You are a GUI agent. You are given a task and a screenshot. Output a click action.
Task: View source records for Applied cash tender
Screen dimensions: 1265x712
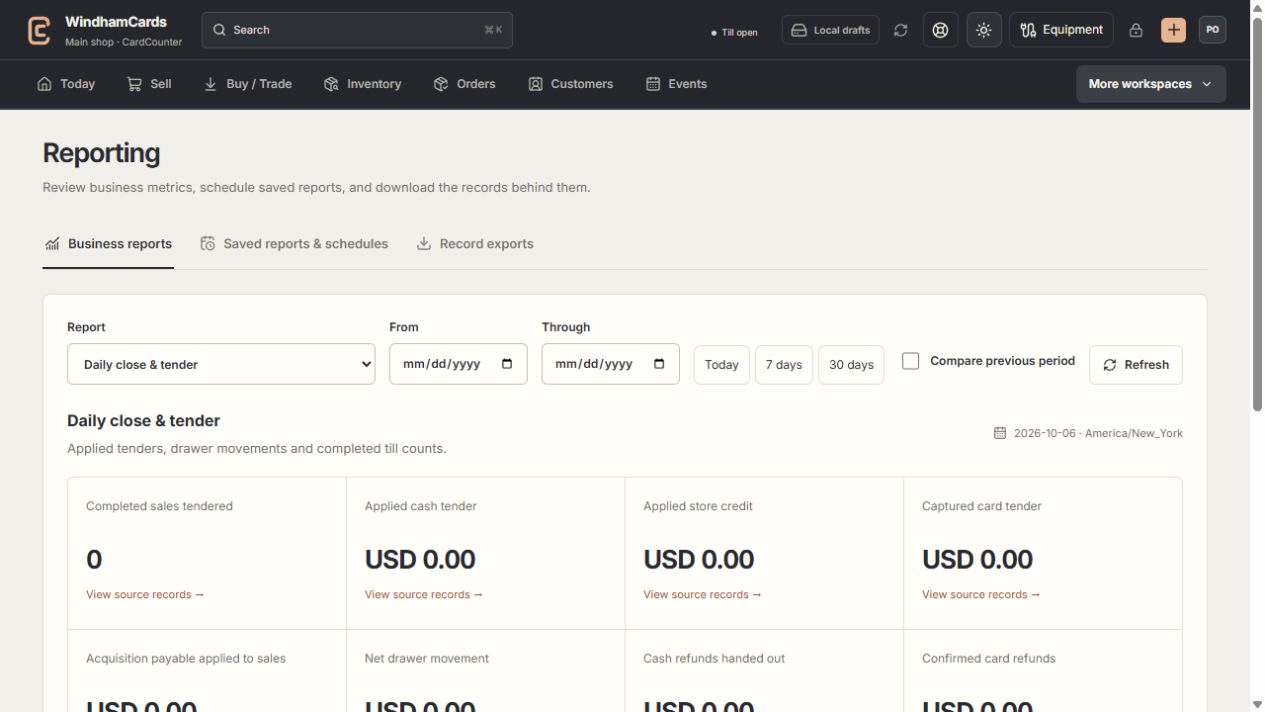click(x=424, y=595)
